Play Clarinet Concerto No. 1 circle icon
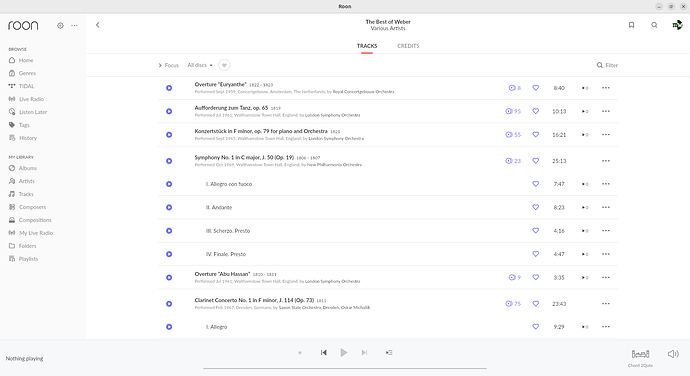Image resolution: width=690 pixels, height=376 pixels. tap(169, 304)
